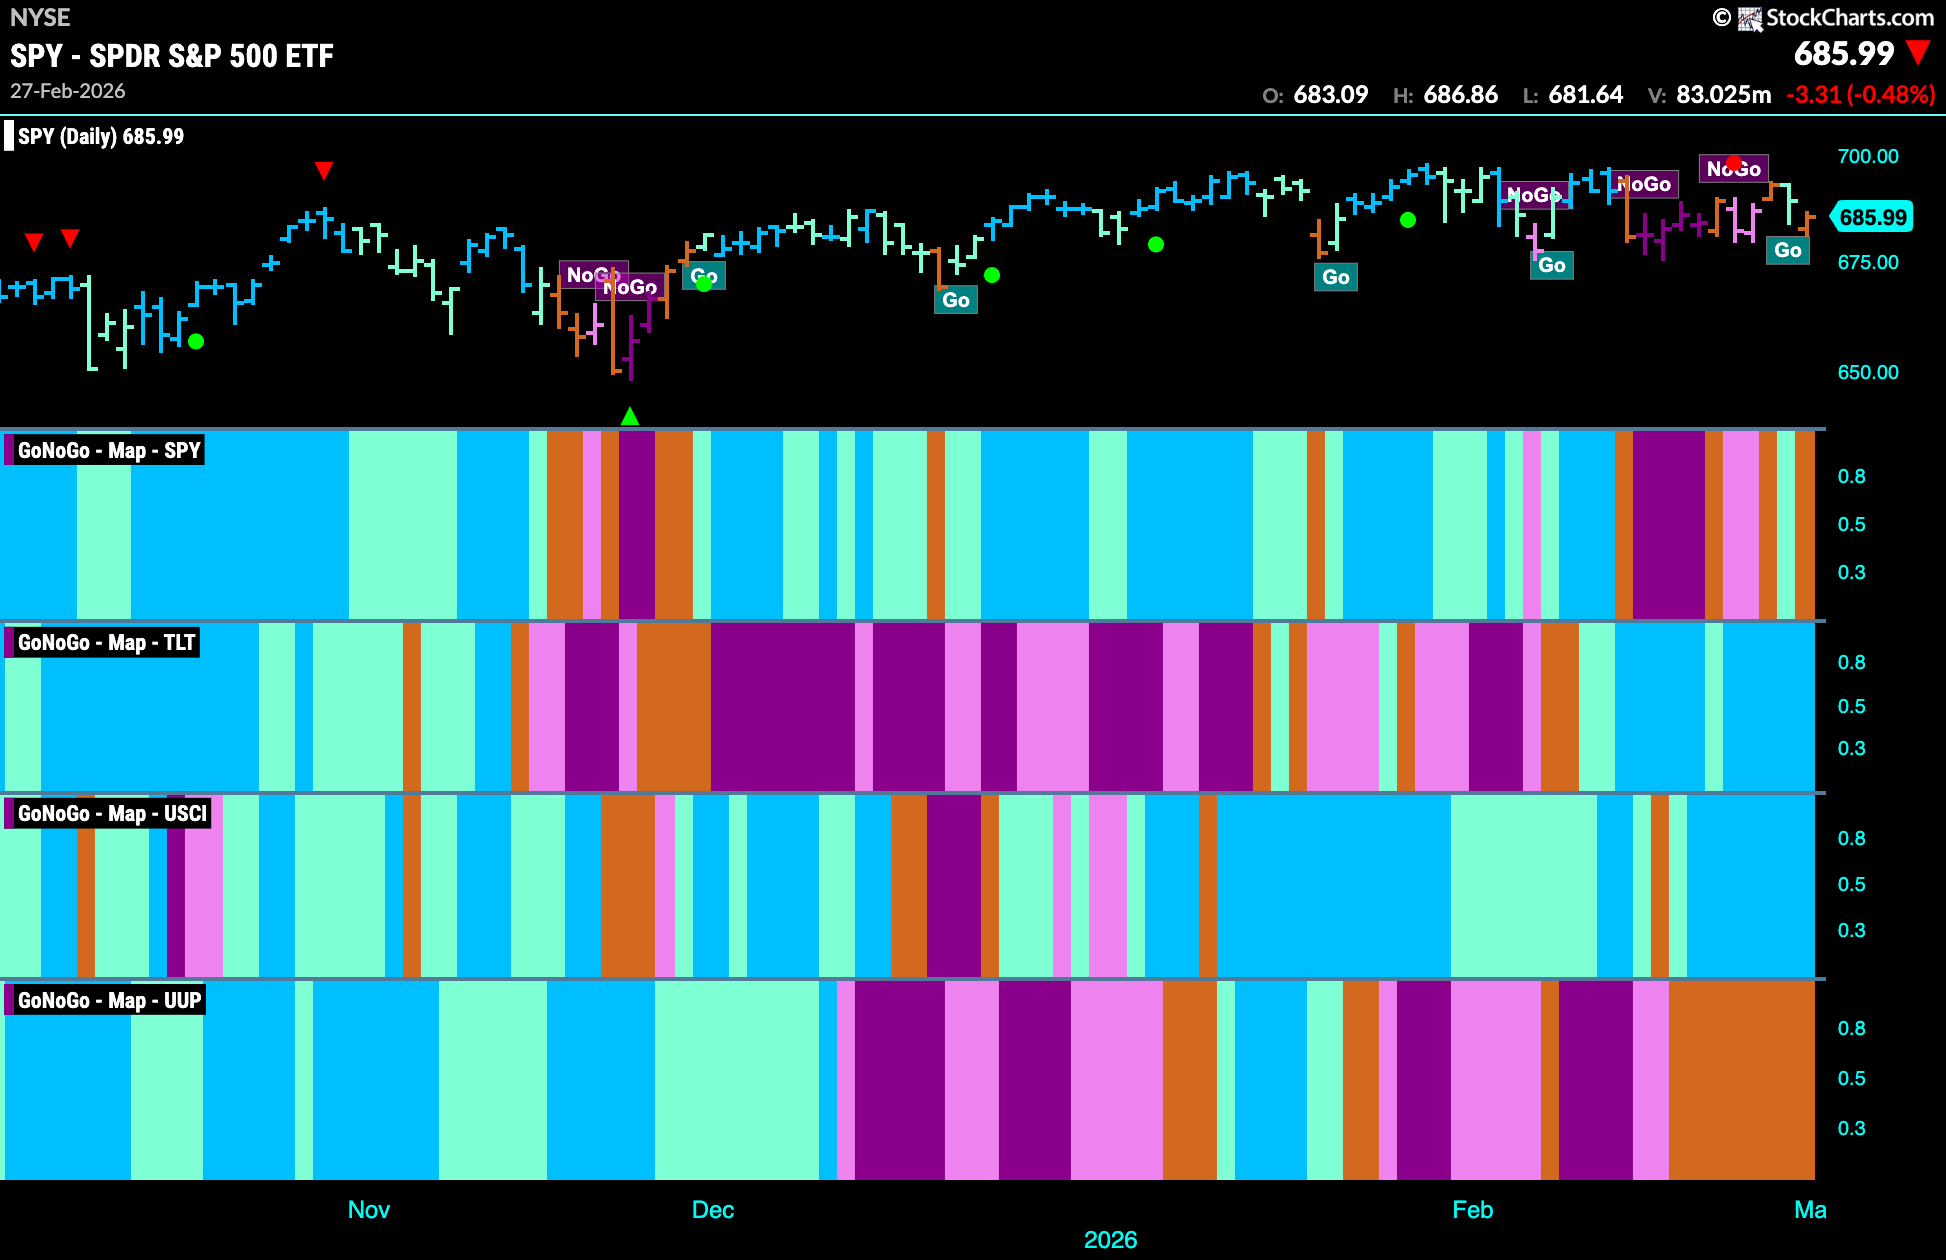Click the 650.00 price axis label

tap(1868, 372)
